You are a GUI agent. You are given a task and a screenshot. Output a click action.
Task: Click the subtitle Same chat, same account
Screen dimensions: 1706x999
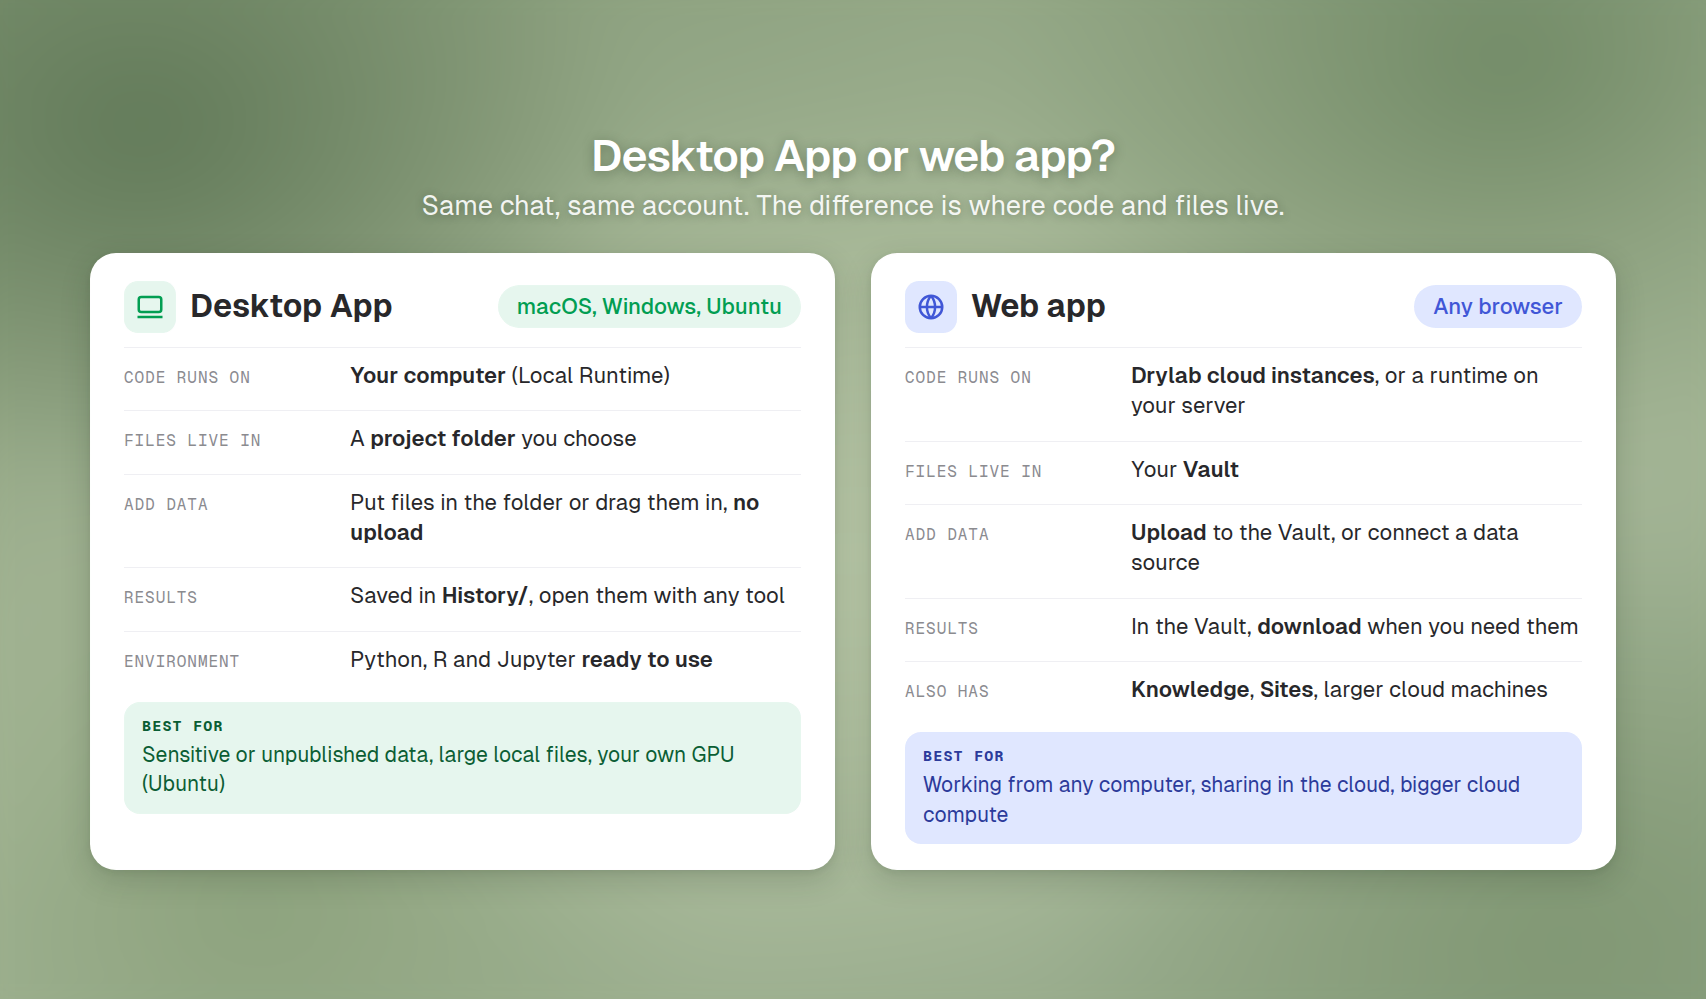[853, 206]
